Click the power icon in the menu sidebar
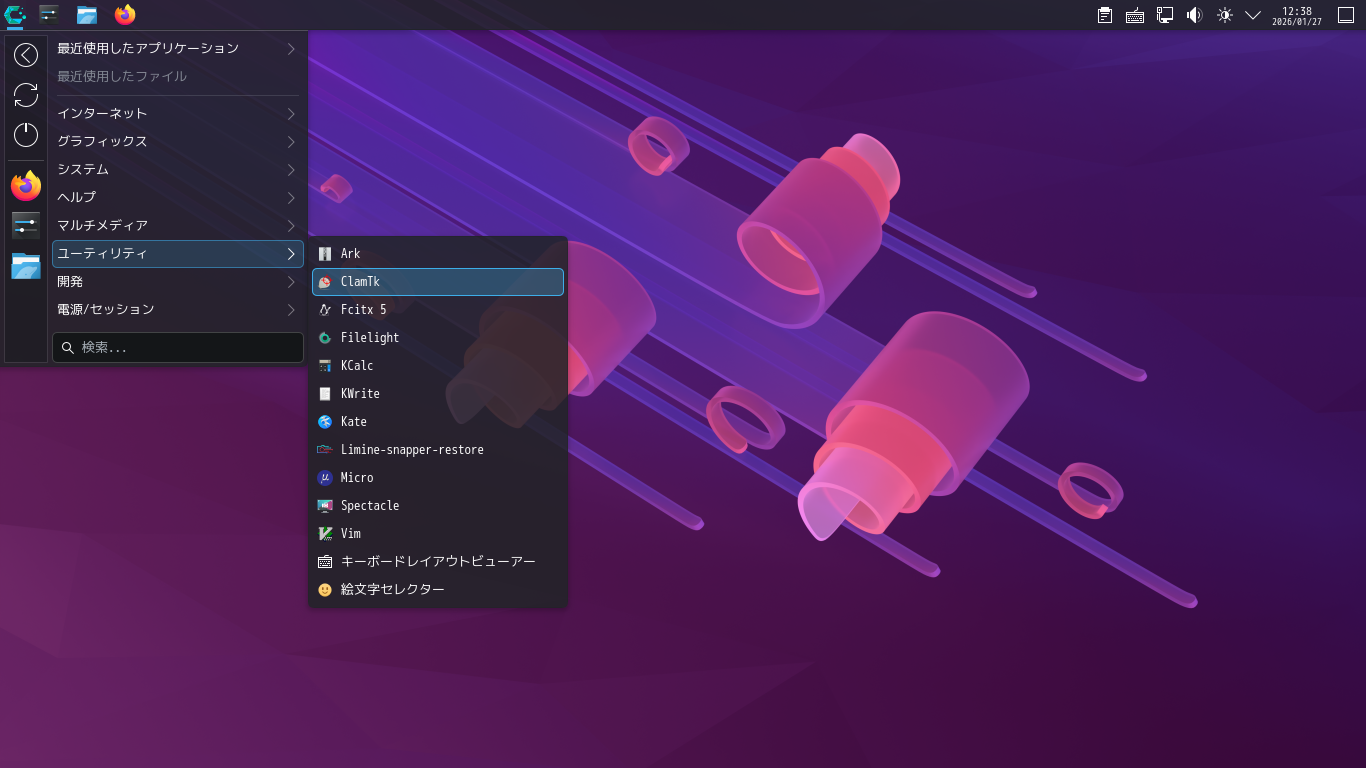The width and height of the screenshot is (1366, 768). tap(26, 135)
